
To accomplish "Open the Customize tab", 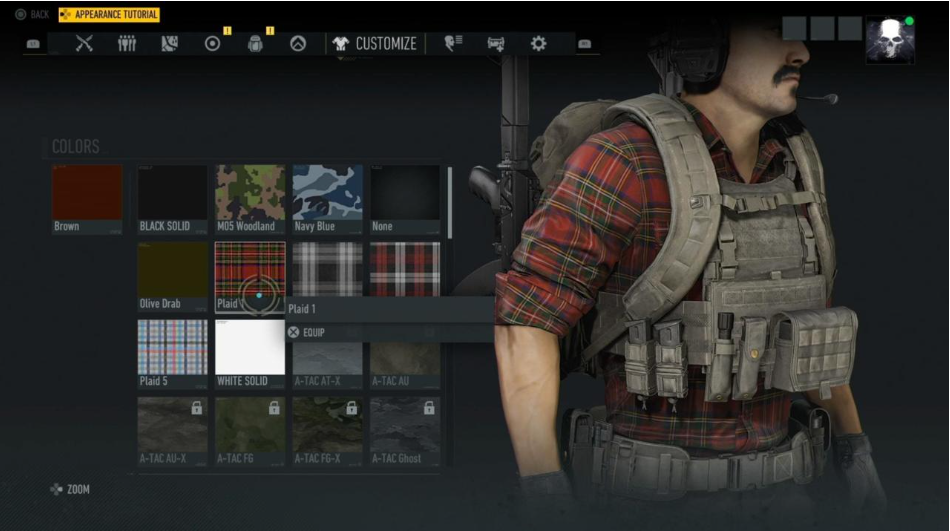I will tap(374, 44).
